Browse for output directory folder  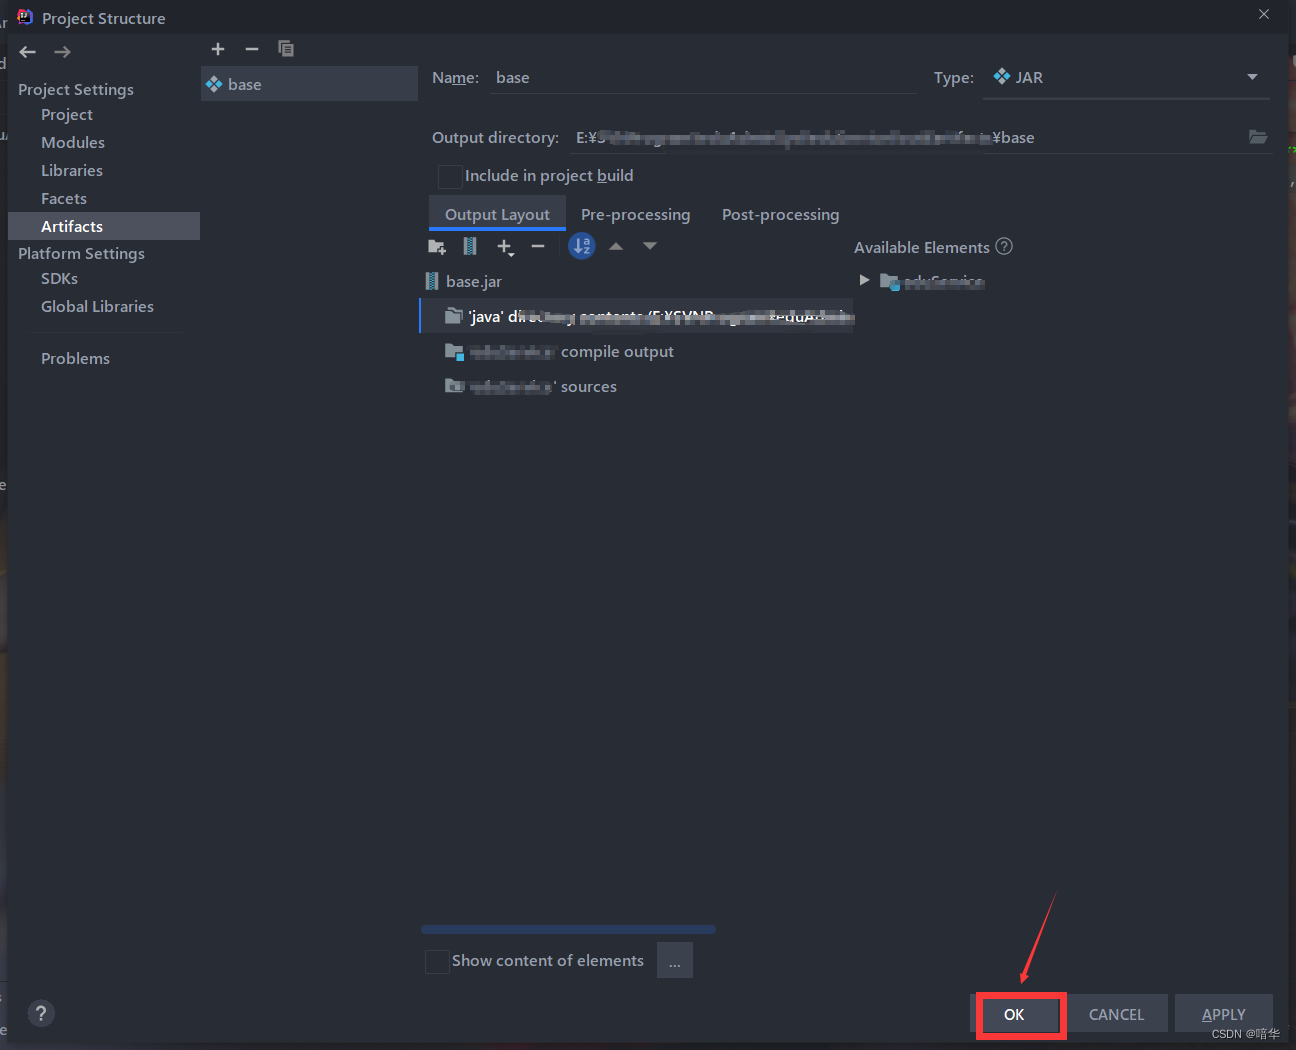(1258, 137)
